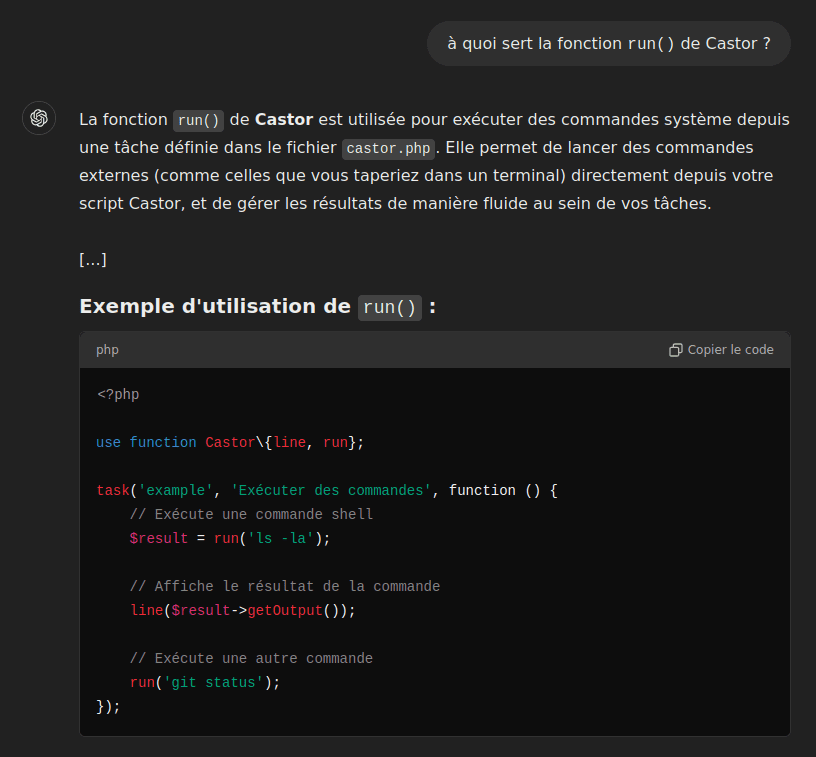The image size is (816, 757).
Task: Select the user's question message bubble
Action: tap(608, 44)
